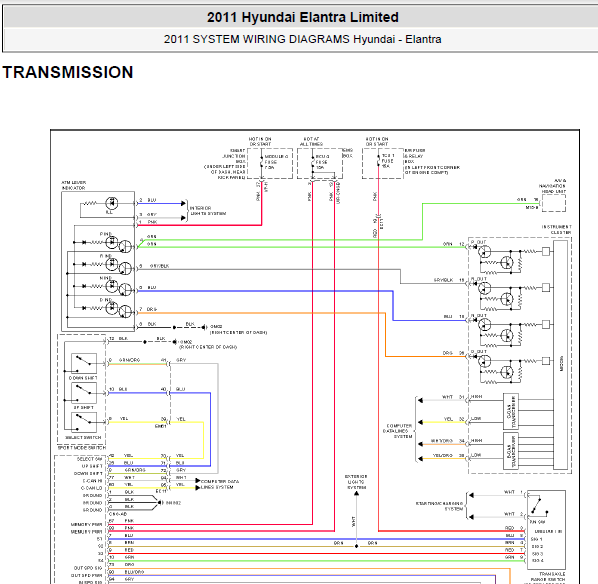Click the INSTRUMENT CLUSTER label
The width and height of the screenshot is (598, 584).
[x=557, y=230]
